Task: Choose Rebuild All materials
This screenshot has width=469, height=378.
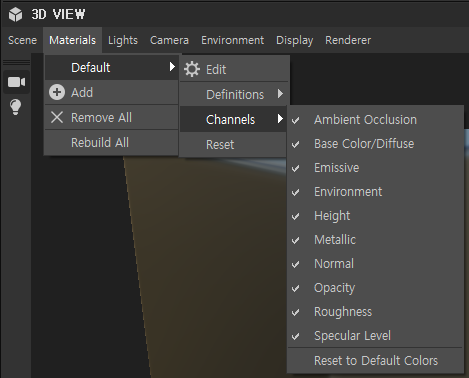Action: [111, 142]
